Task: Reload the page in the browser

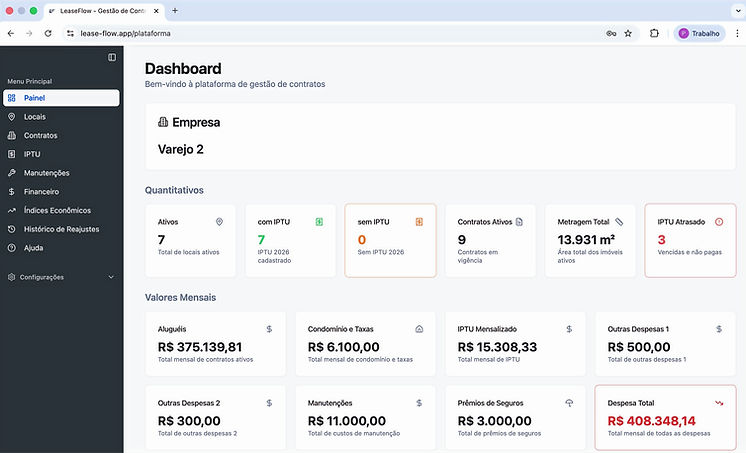Action: click(48, 33)
